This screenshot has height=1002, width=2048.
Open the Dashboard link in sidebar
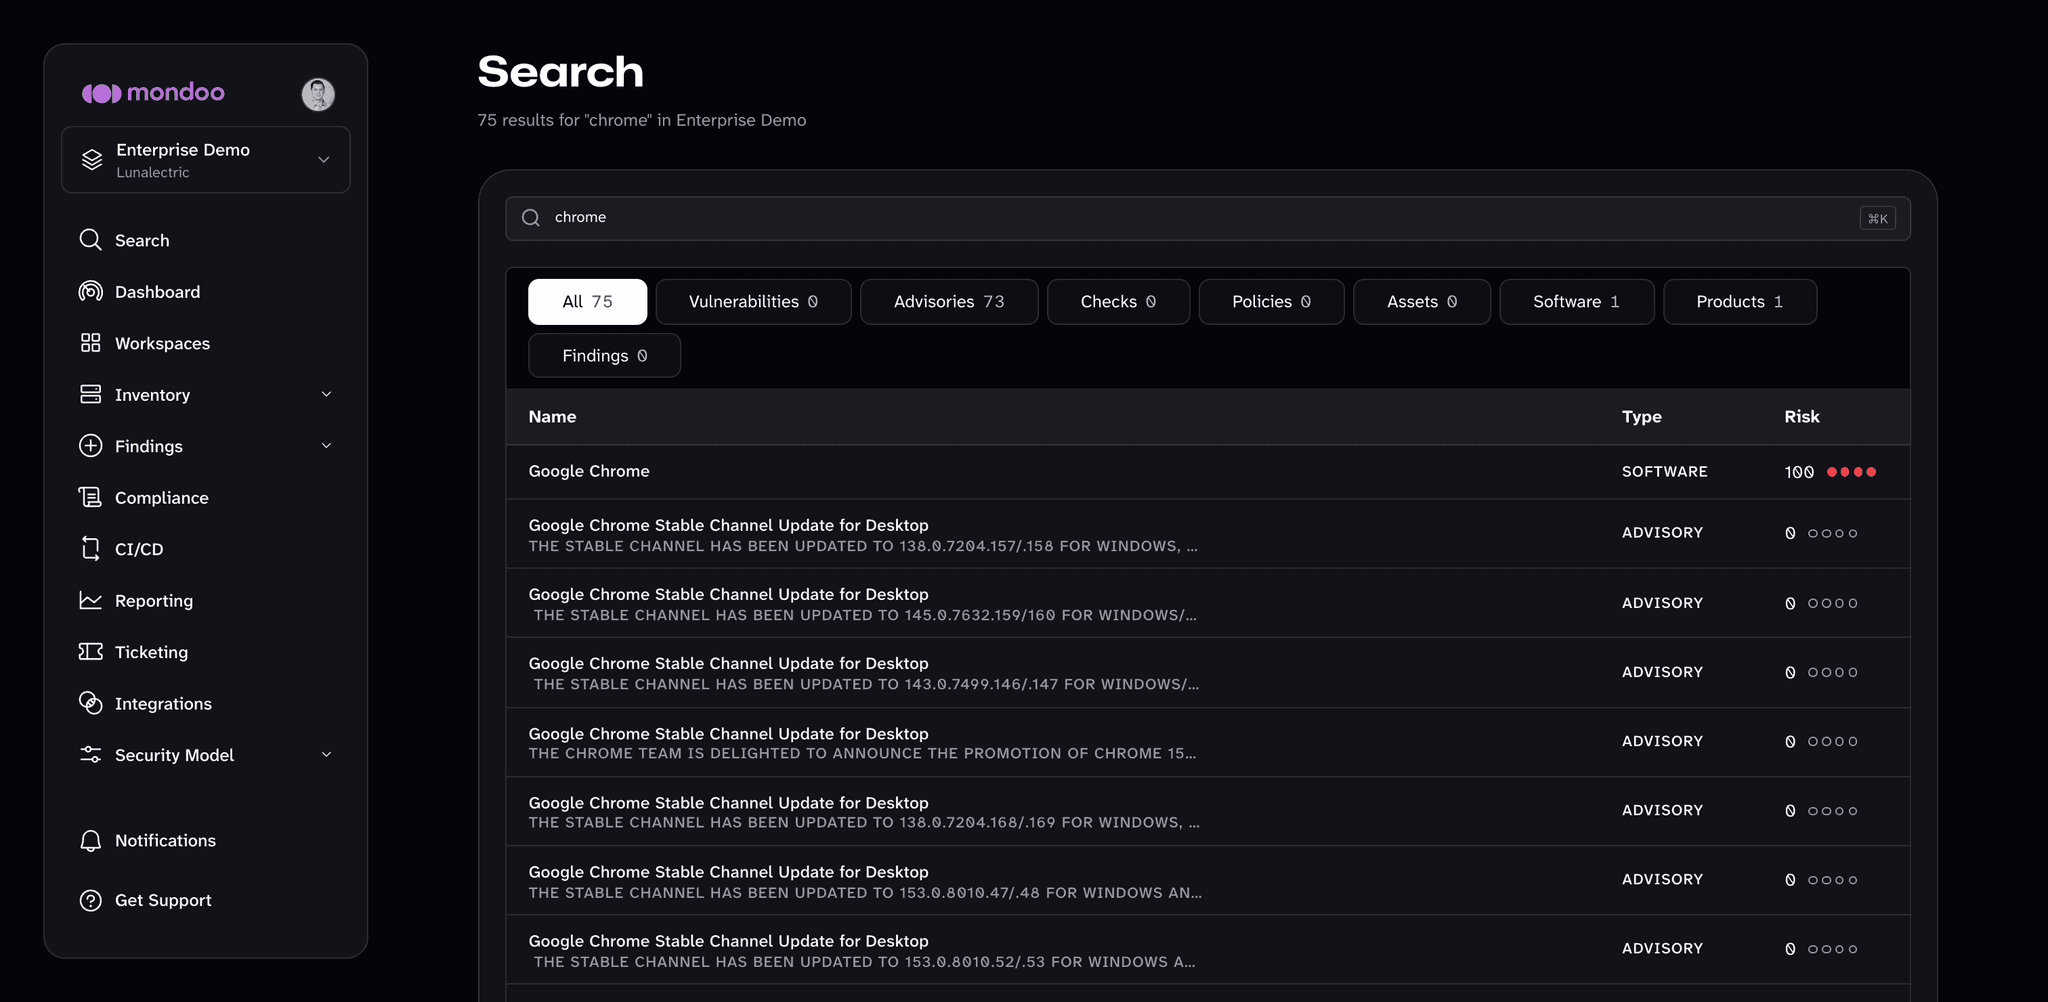(x=158, y=292)
